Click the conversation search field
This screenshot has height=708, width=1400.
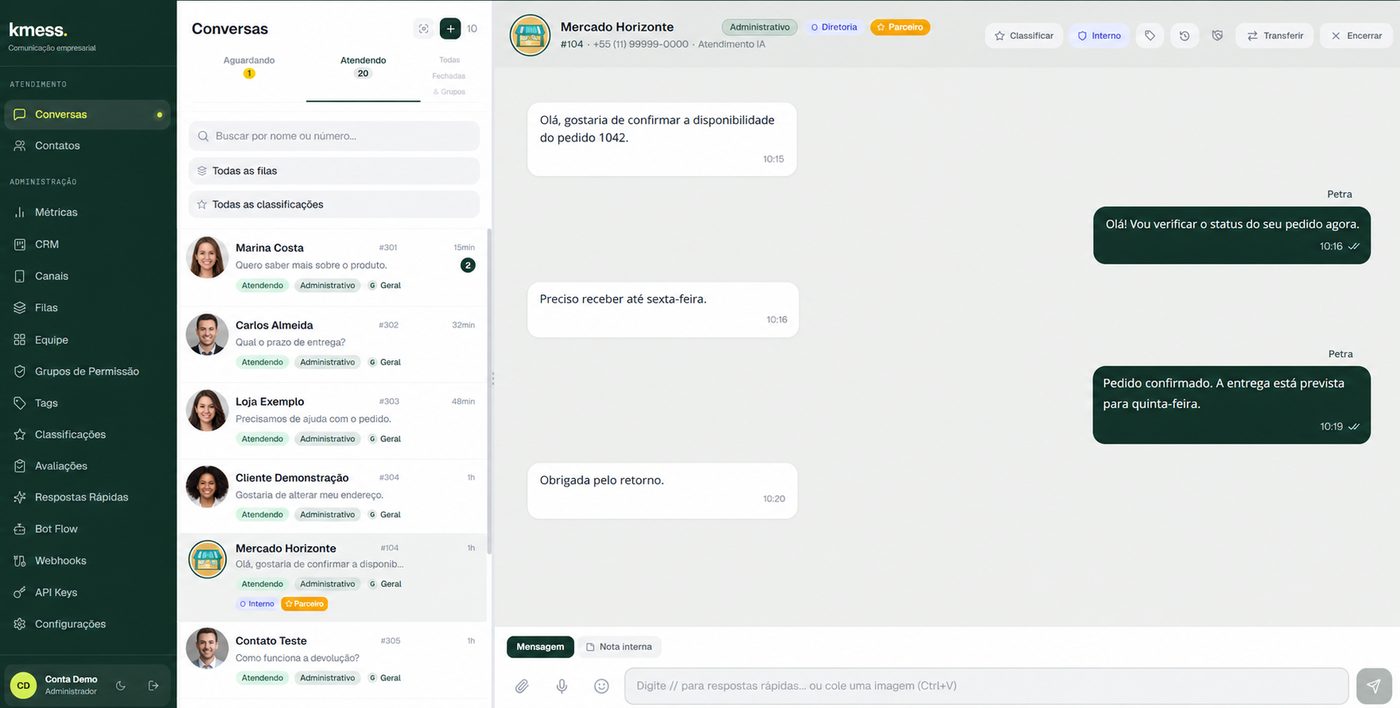pyautogui.click(x=334, y=136)
